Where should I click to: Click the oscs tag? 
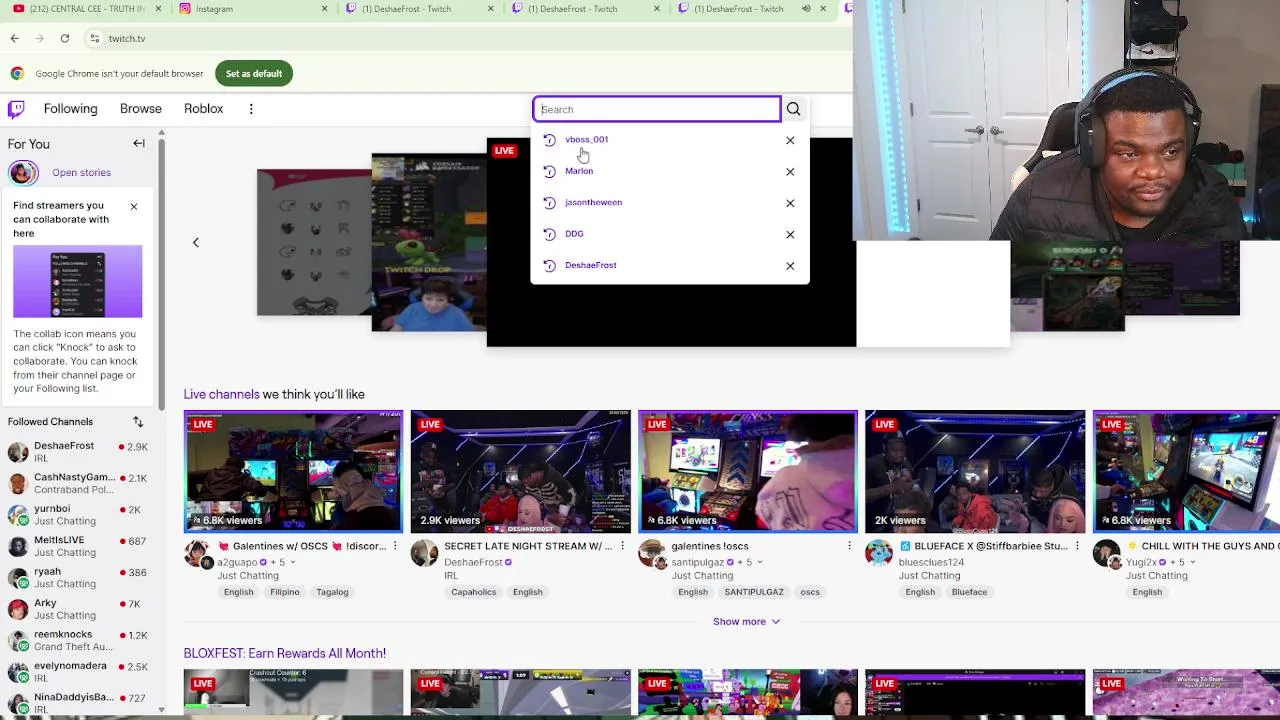pyautogui.click(x=810, y=592)
